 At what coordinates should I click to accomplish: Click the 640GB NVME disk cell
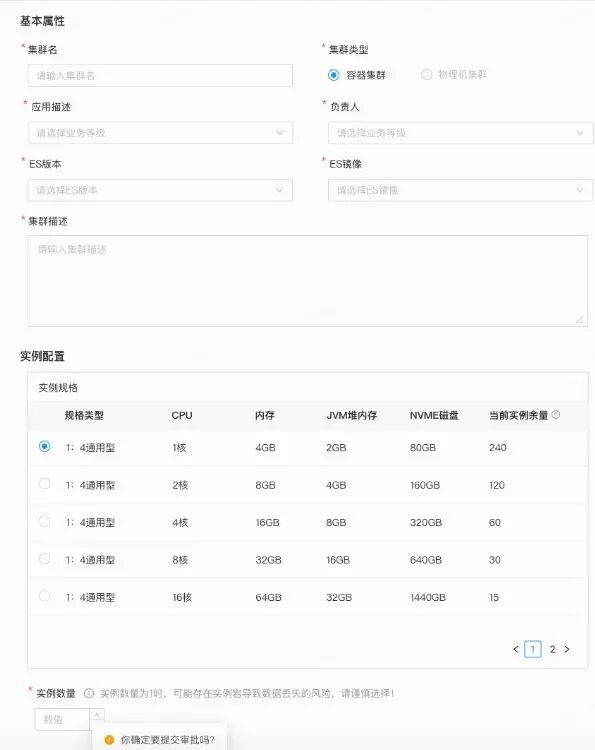(x=426, y=560)
